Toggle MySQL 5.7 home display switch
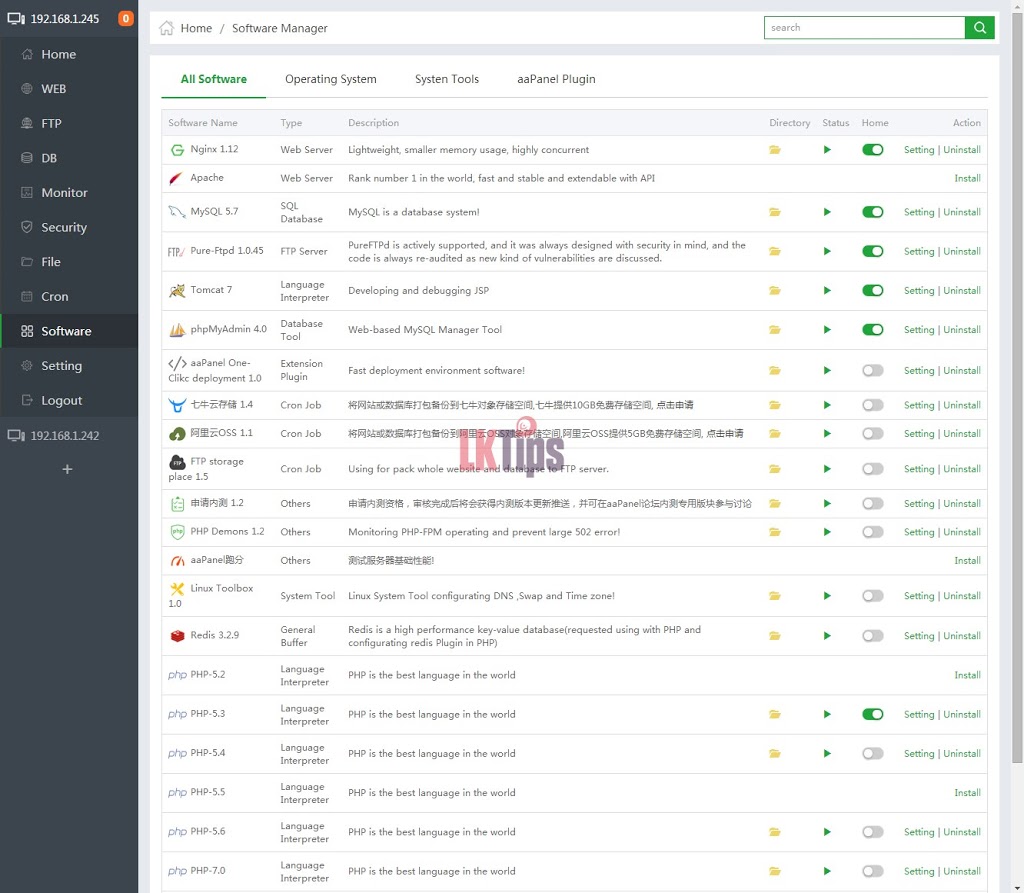 872,212
